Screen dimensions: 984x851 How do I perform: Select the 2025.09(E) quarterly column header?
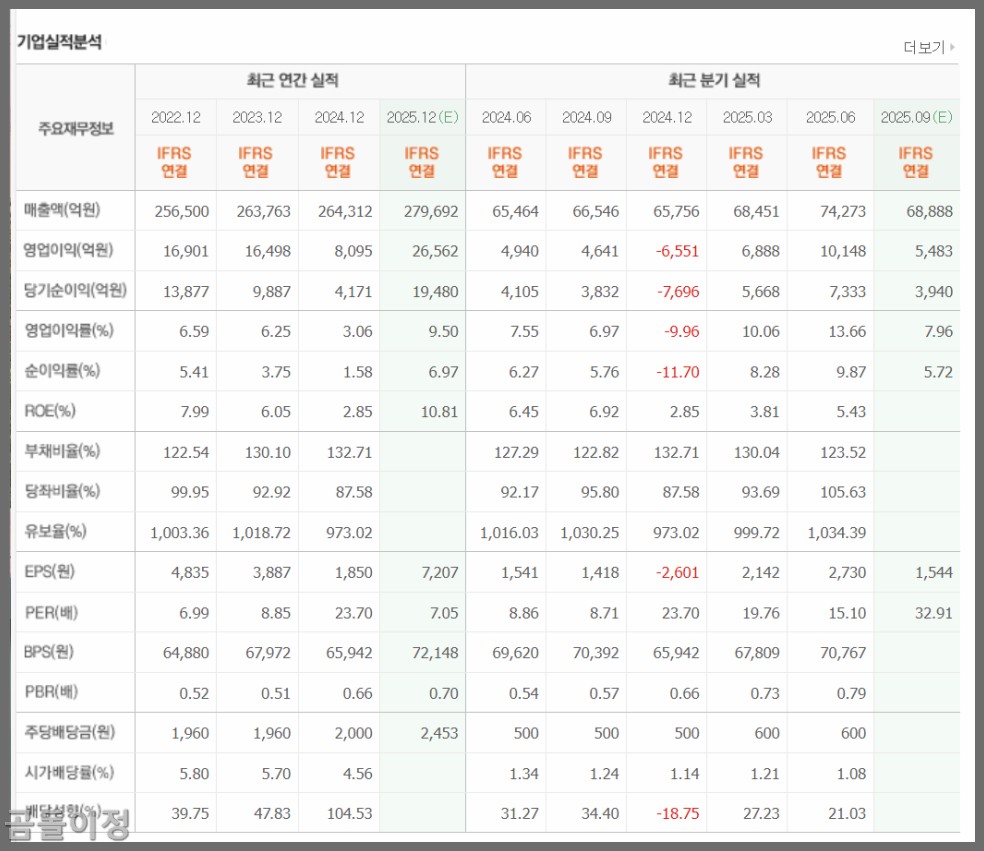coord(916,117)
